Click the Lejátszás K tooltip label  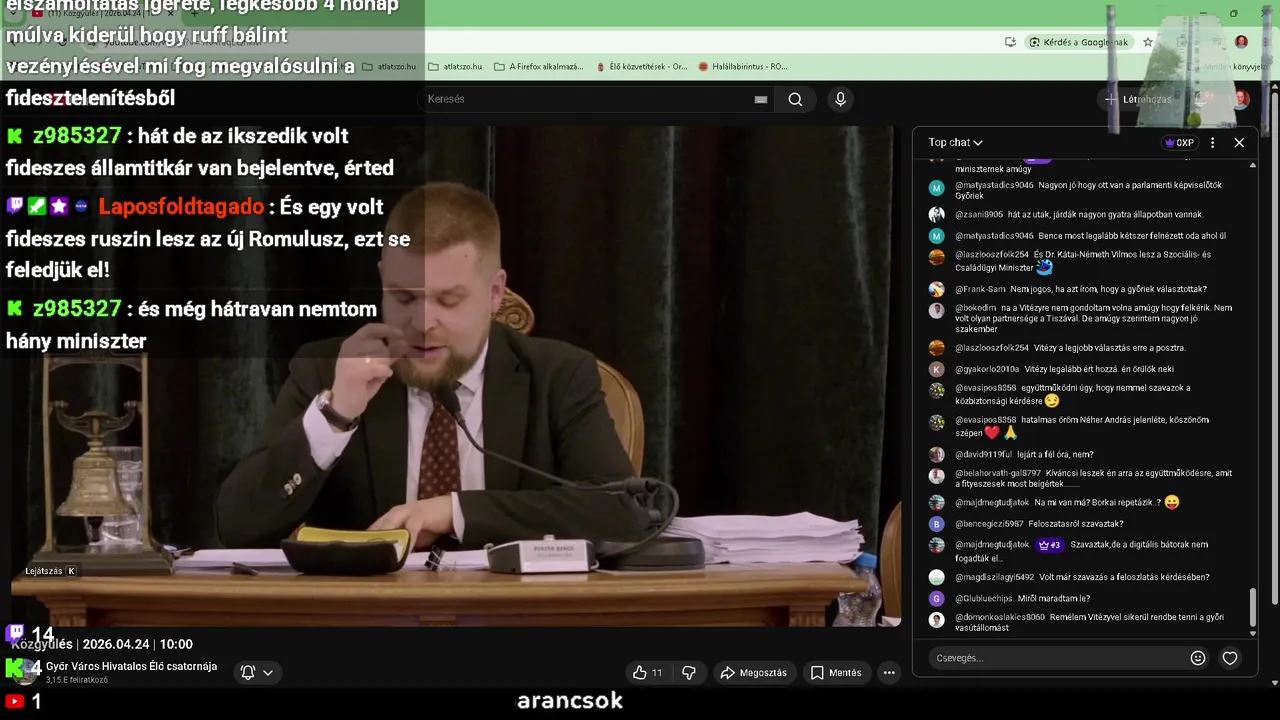pyautogui.click(x=50, y=571)
